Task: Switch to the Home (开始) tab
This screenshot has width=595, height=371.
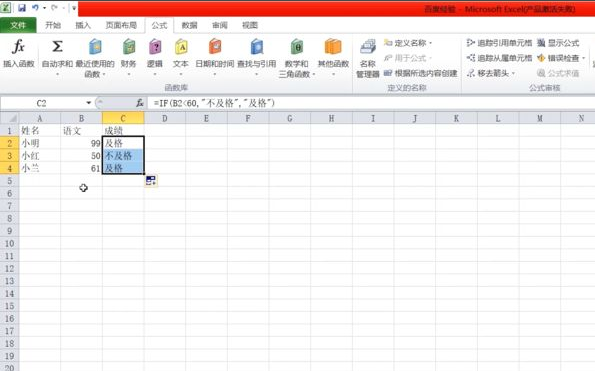Action: 53,25
